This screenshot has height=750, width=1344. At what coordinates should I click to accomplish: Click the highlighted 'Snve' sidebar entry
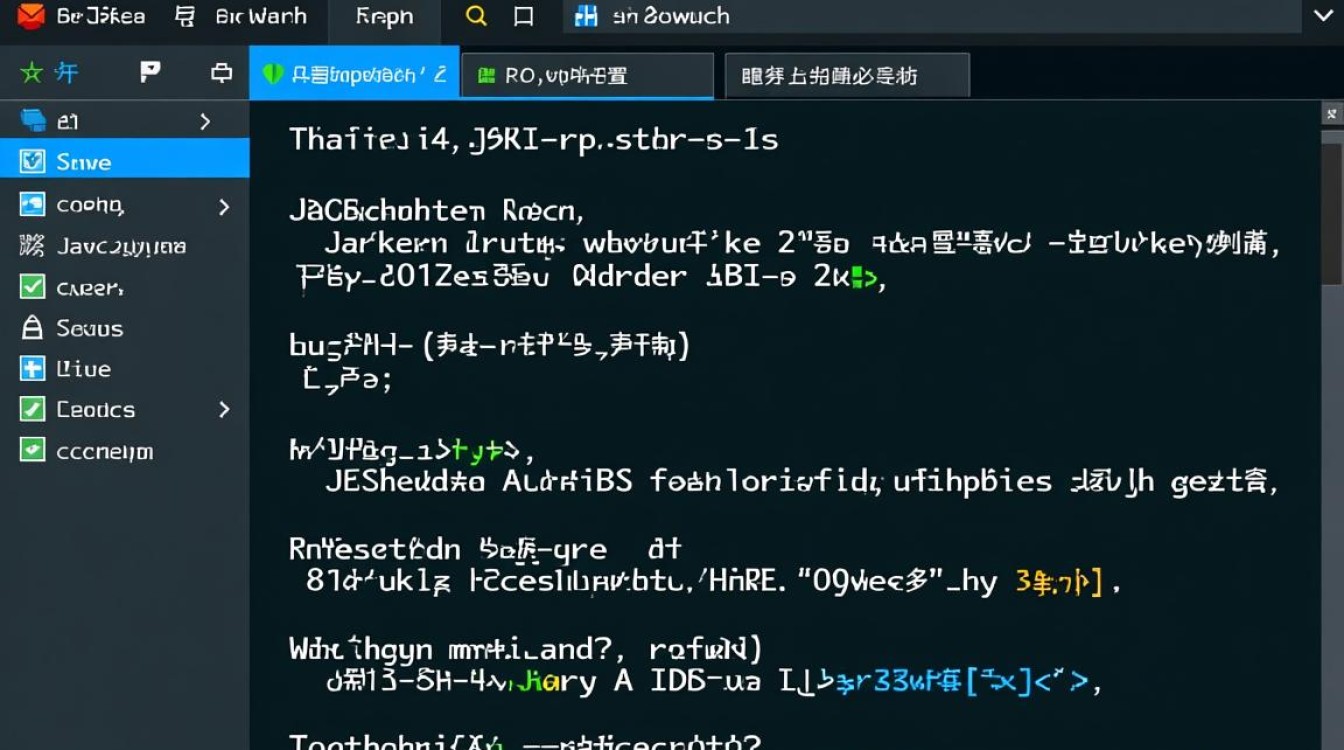pyautogui.click(x=85, y=161)
